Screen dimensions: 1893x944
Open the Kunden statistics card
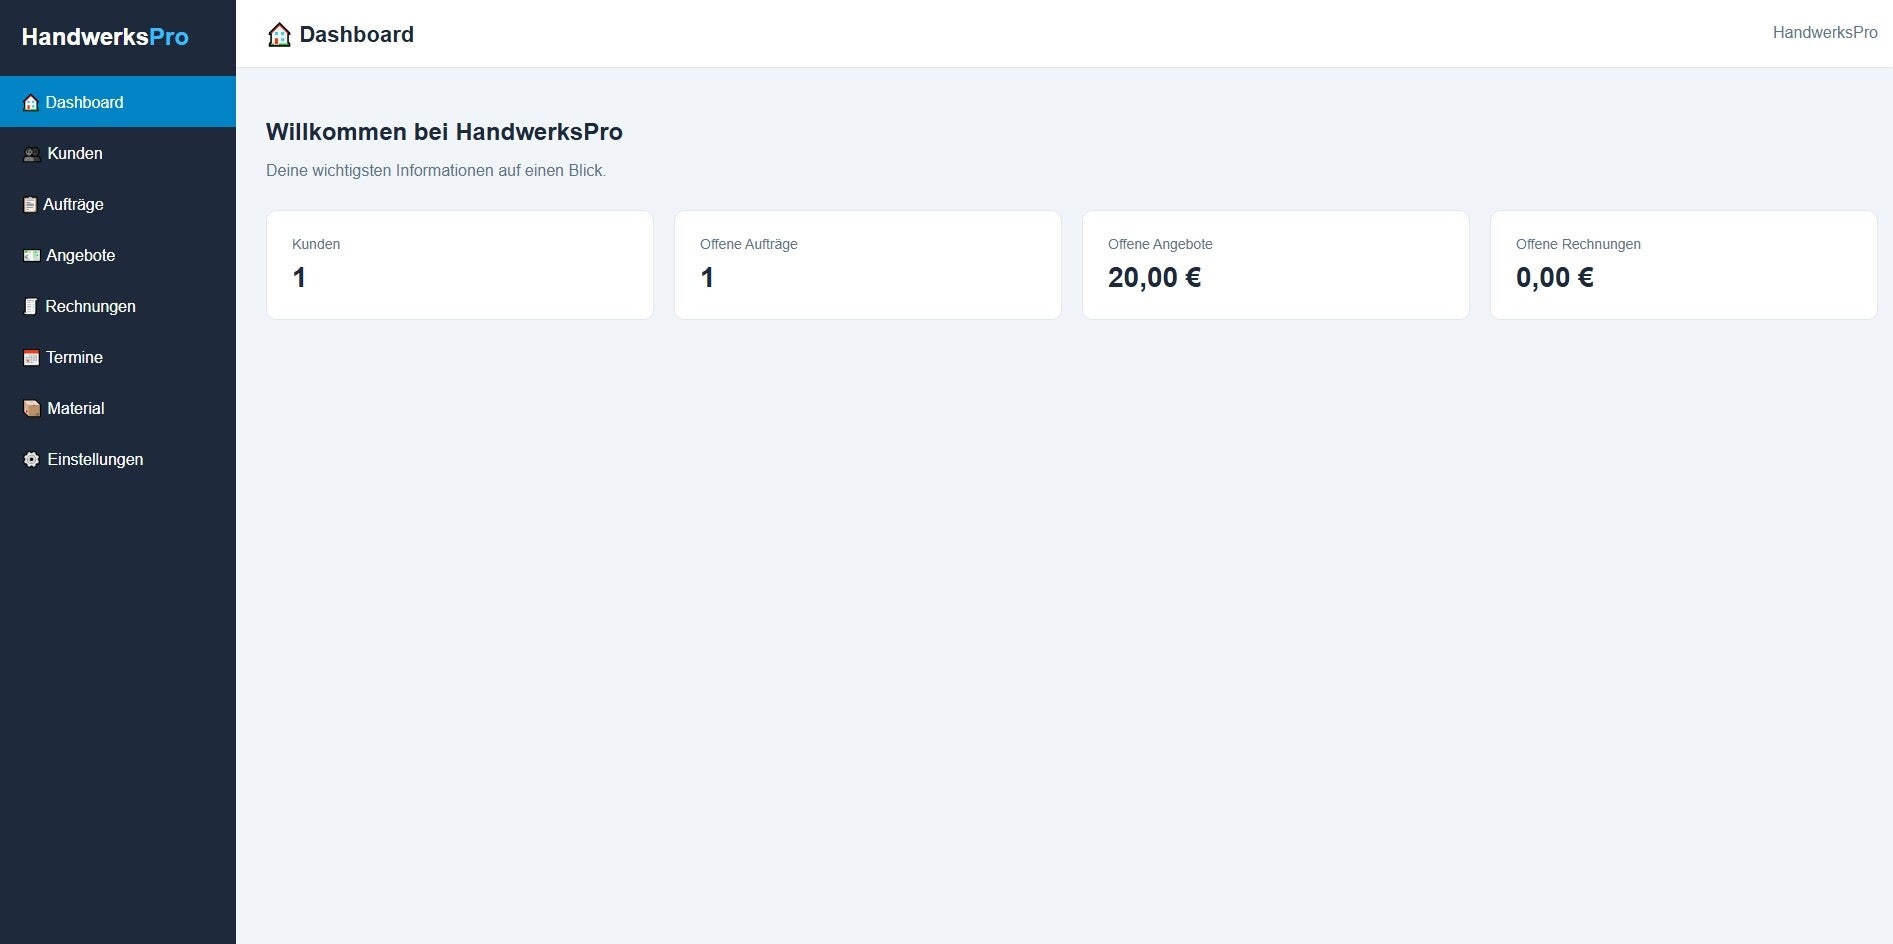point(460,265)
